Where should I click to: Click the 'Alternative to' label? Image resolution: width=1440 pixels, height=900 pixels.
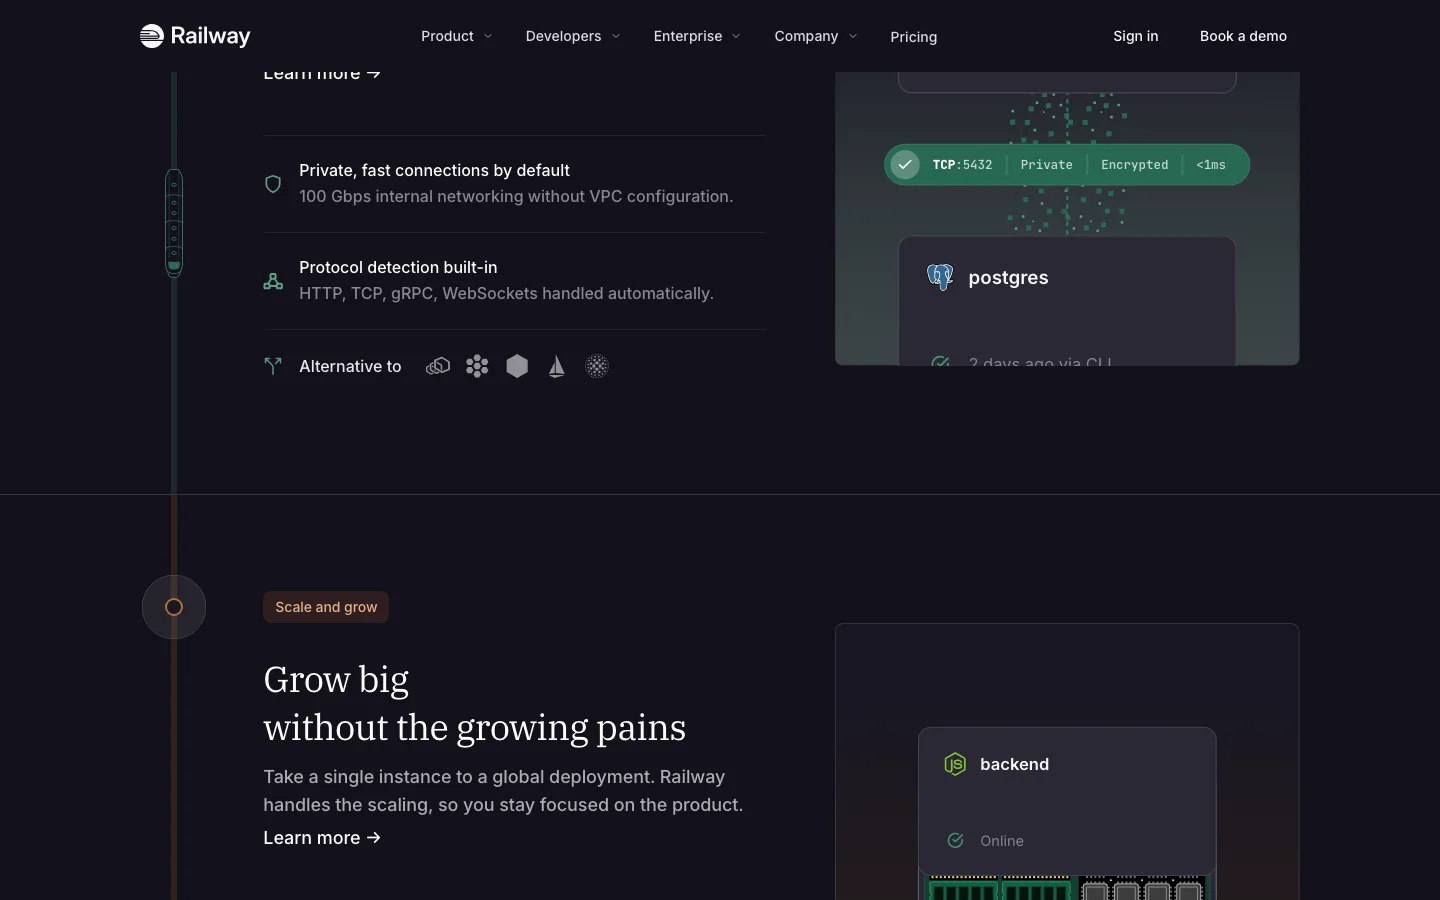tap(350, 366)
